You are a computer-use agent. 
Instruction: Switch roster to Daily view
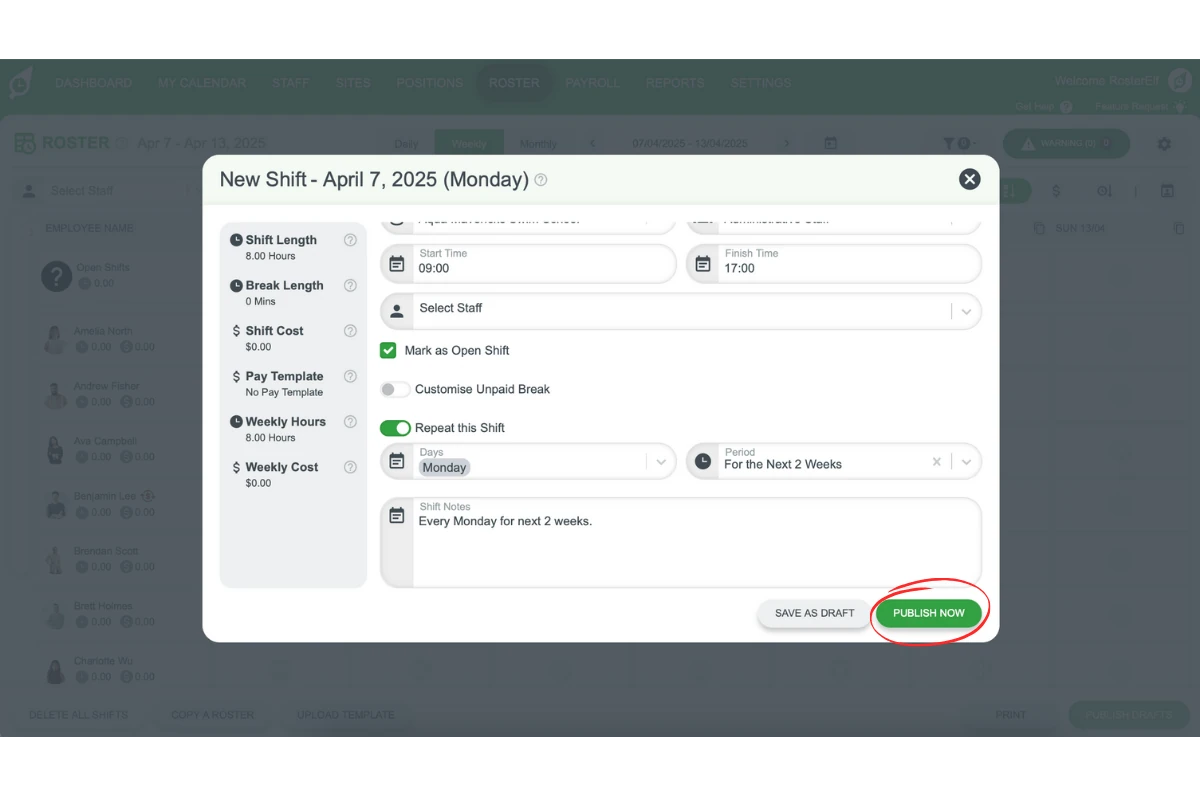pyautogui.click(x=407, y=144)
